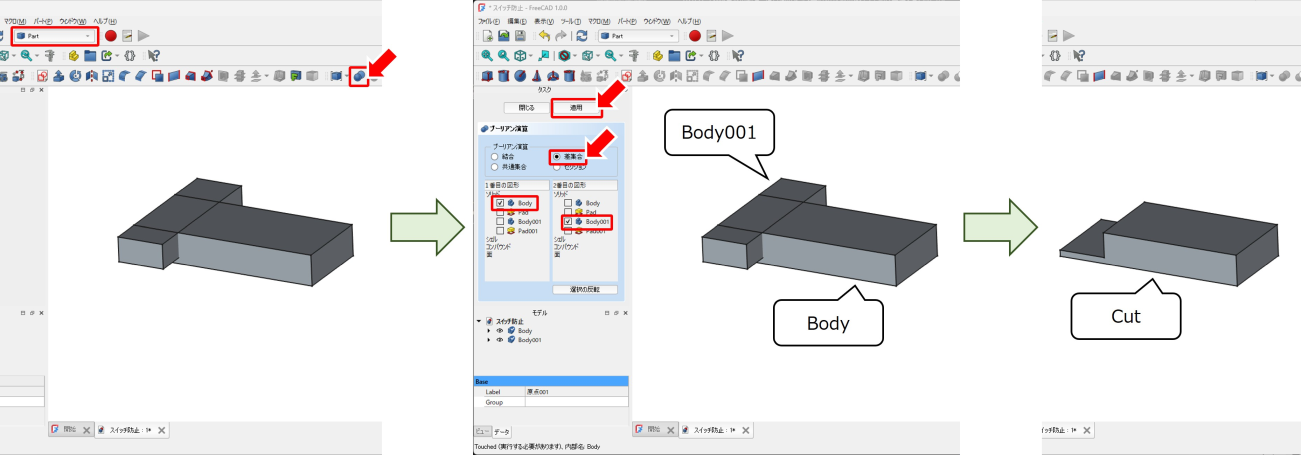Screen dimensions: 1301x455
Task: Check Body in the first shape list
Action: coord(500,203)
